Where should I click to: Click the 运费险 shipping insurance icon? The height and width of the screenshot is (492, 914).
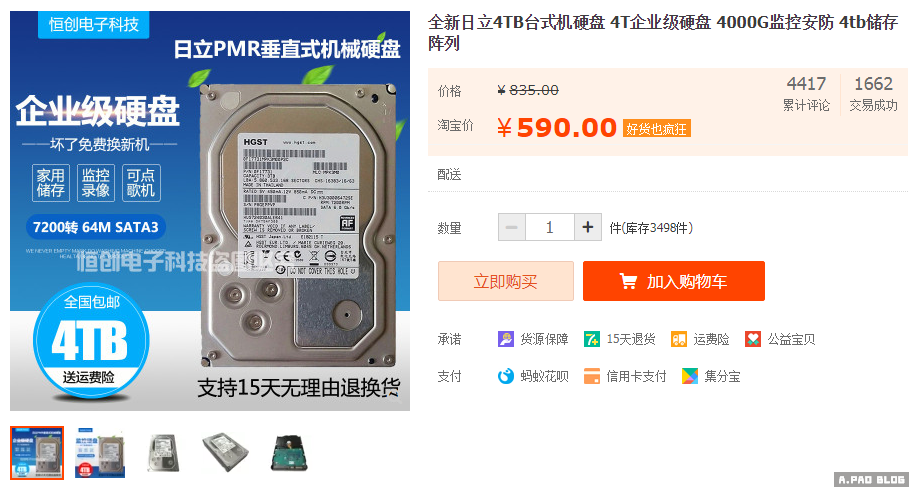(x=679, y=339)
